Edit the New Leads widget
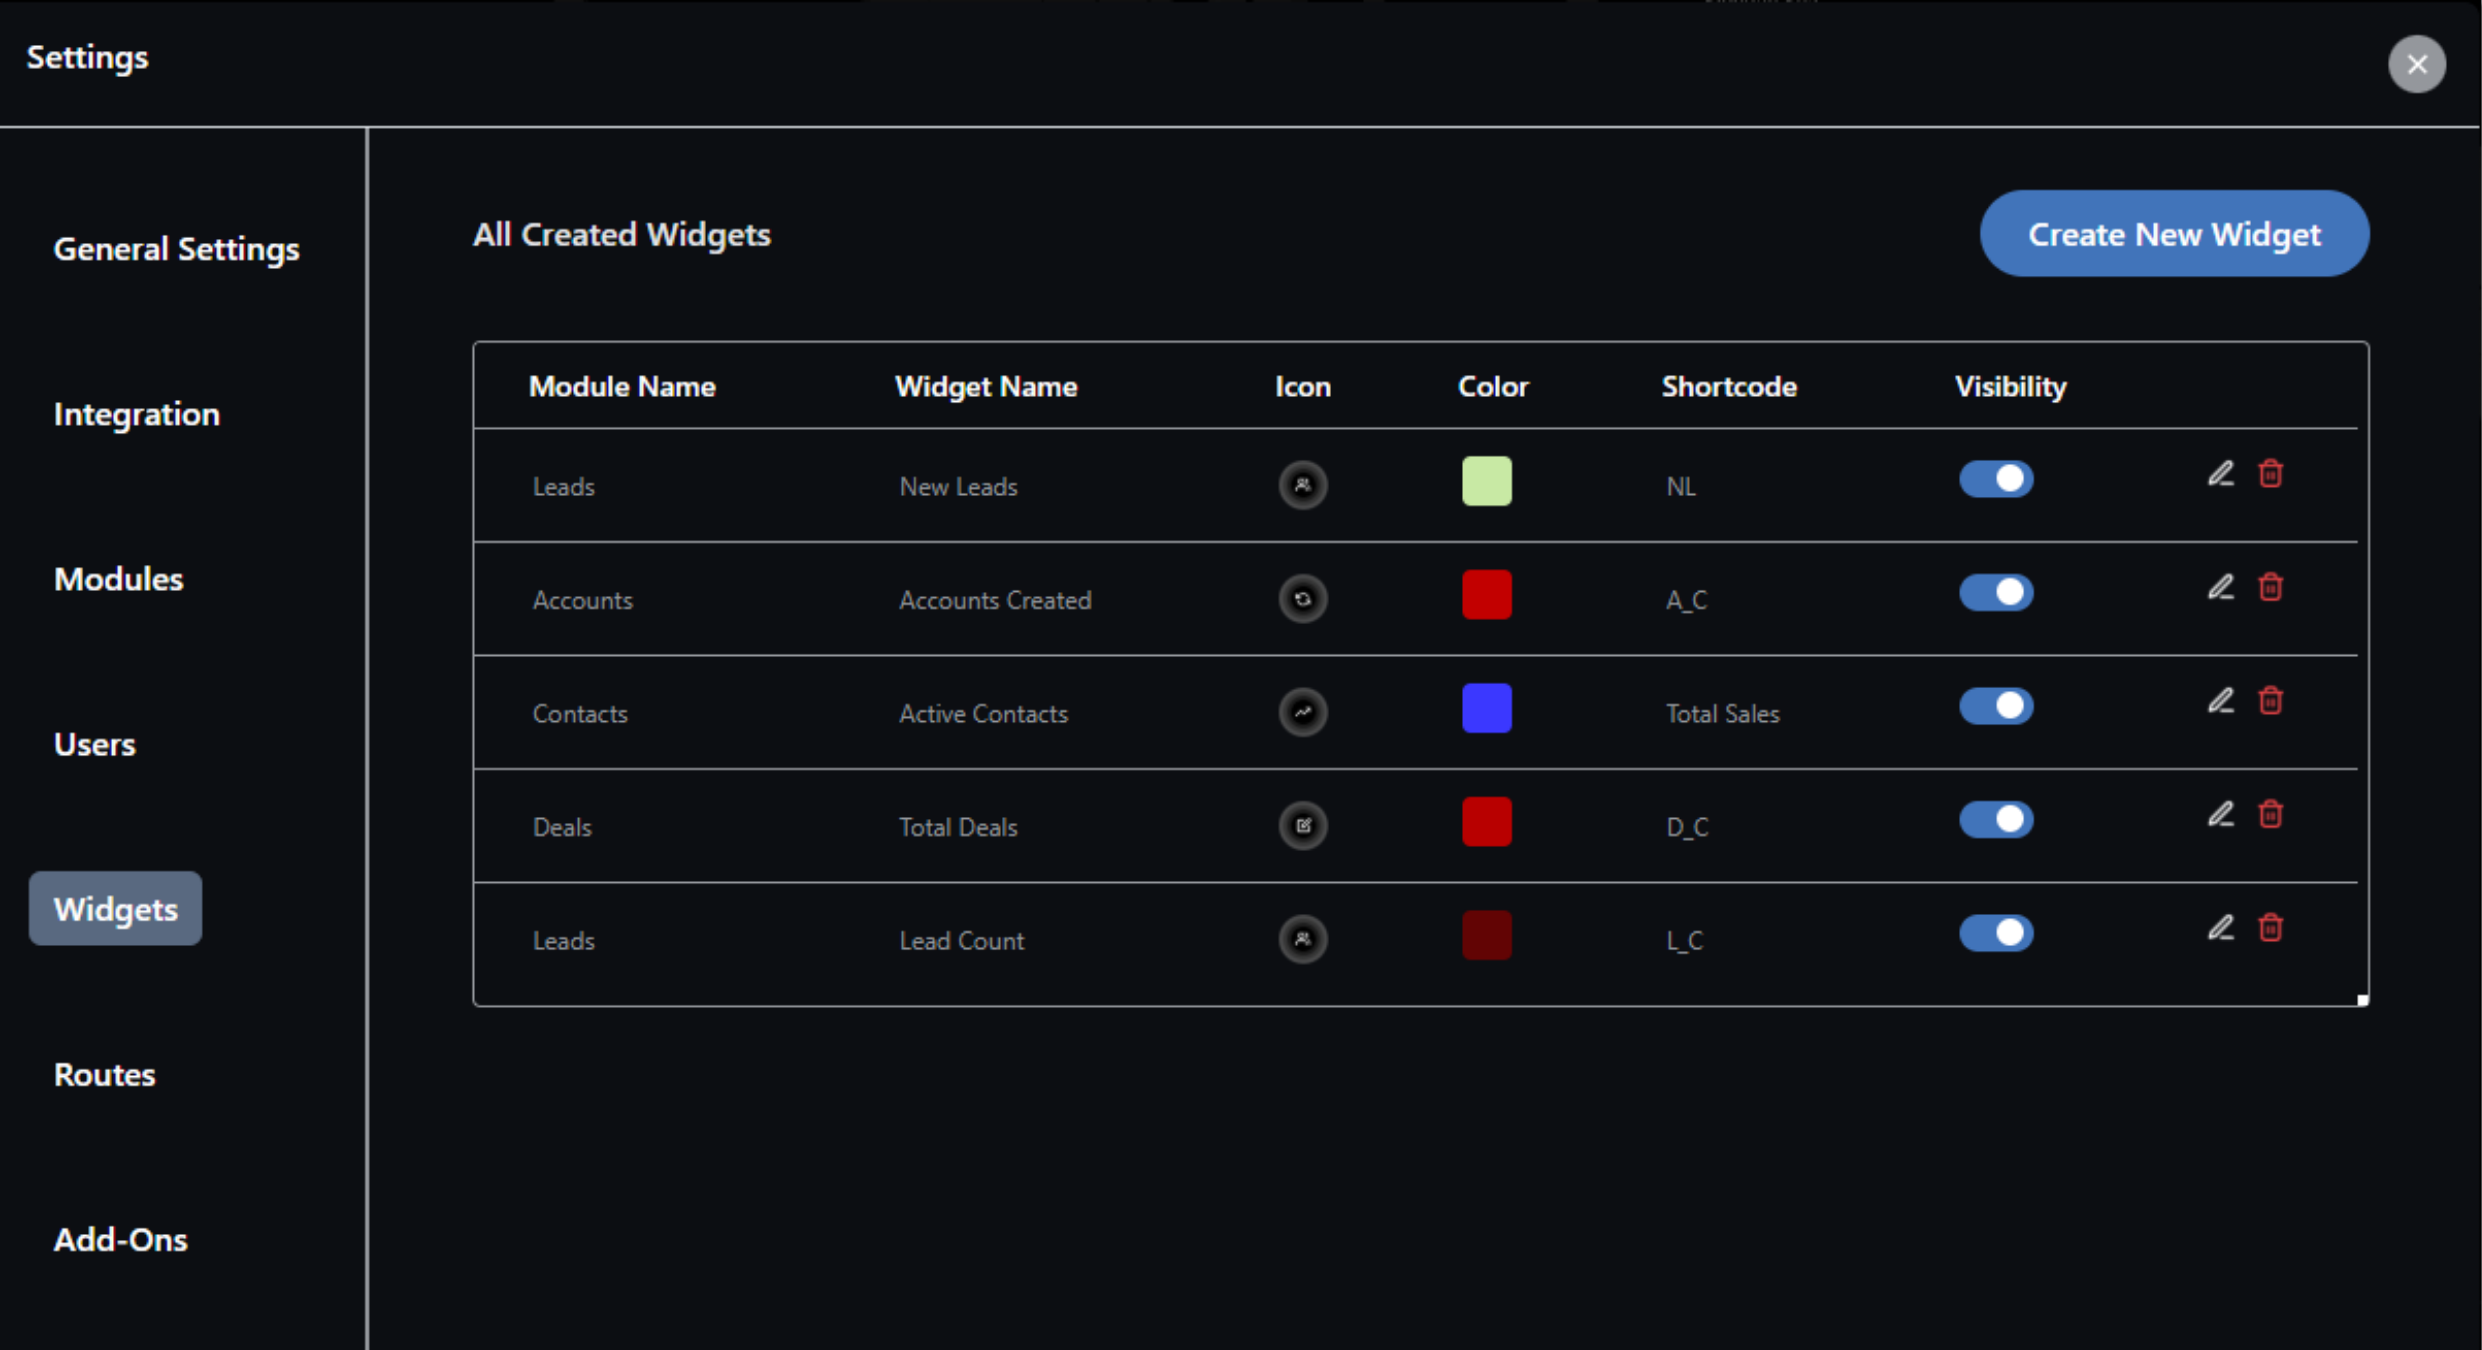Image resolution: width=2482 pixels, height=1350 pixels. (x=2221, y=474)
